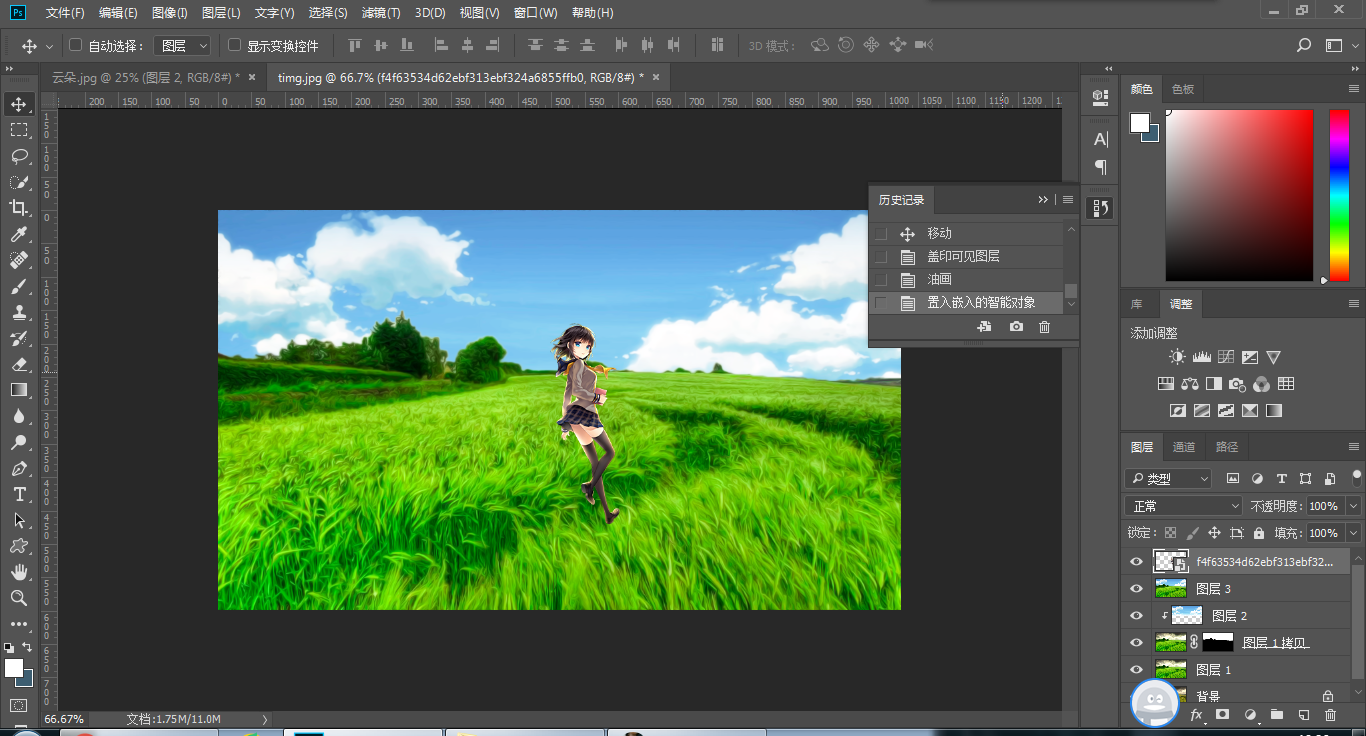Click the Color Balance adjustment icon

[1190, 384]
